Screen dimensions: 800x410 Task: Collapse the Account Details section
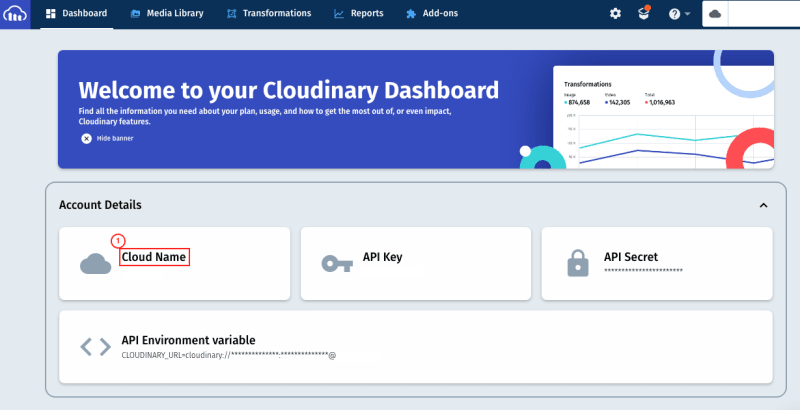763,205
